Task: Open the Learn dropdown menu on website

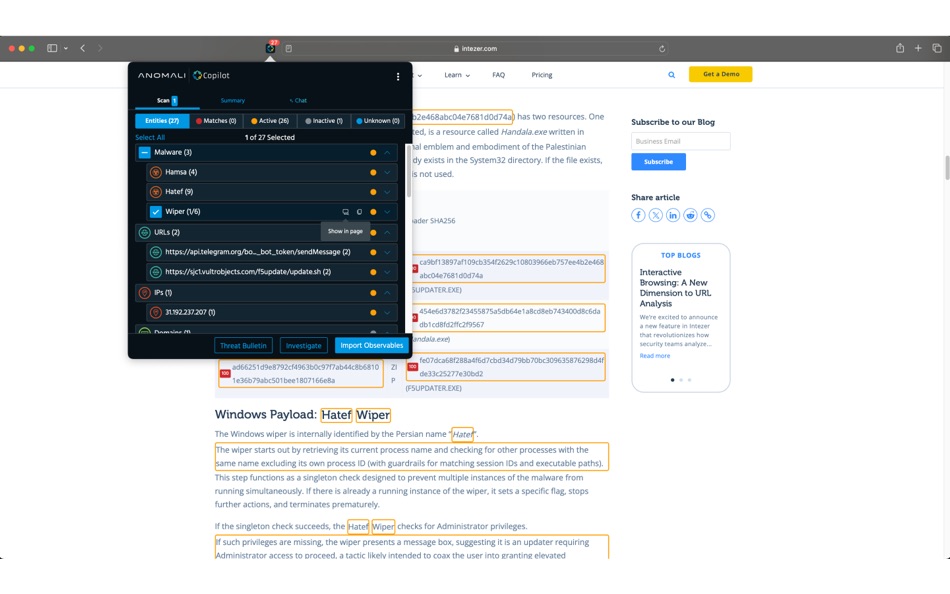Action: pyautogui.click(x=457, y=75)
